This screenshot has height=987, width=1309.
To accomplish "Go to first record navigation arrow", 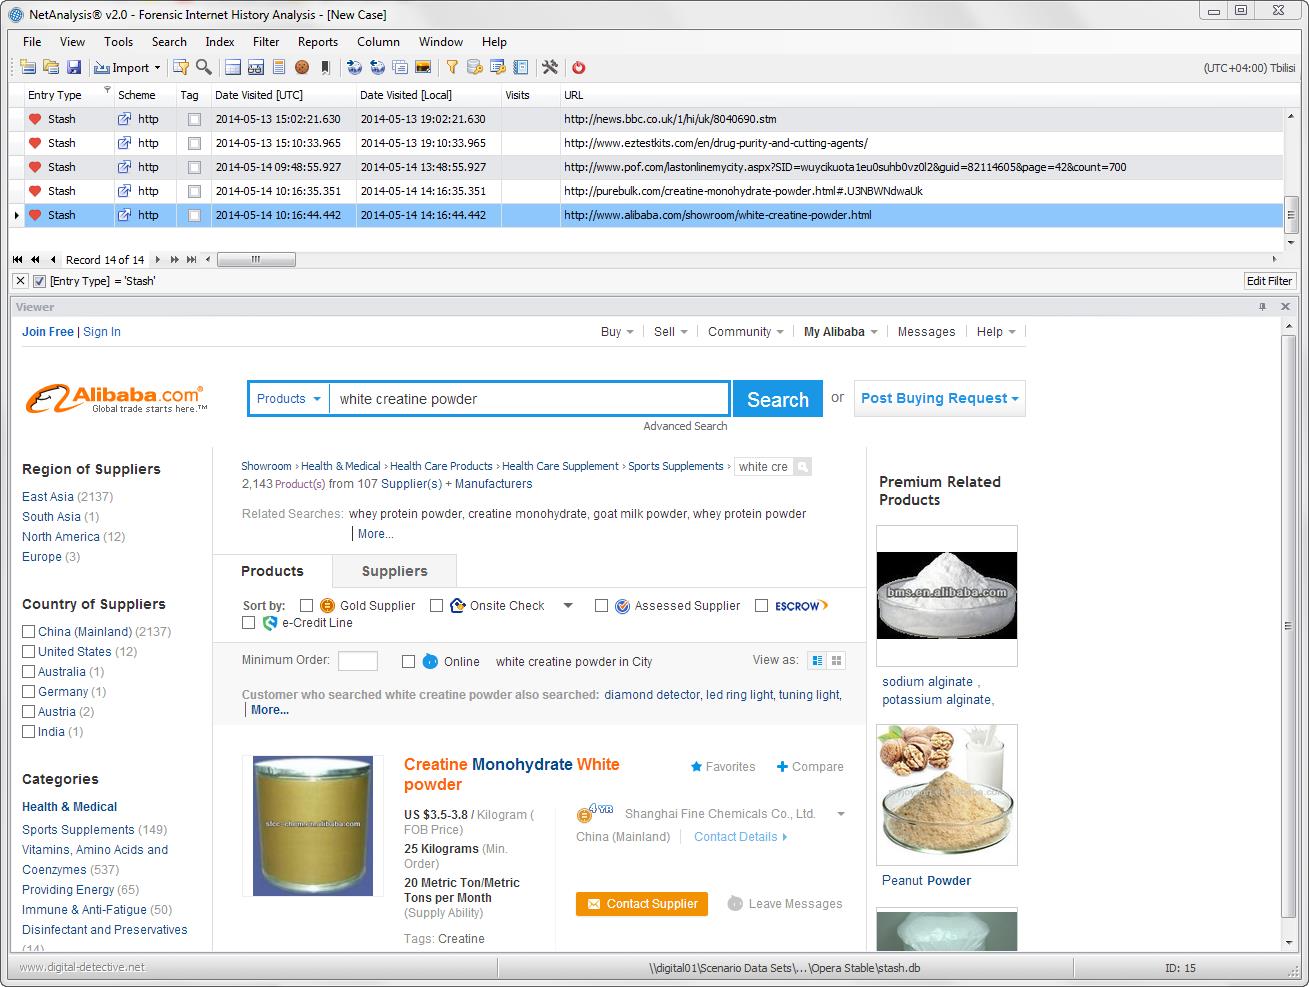I will click(17, 259).
